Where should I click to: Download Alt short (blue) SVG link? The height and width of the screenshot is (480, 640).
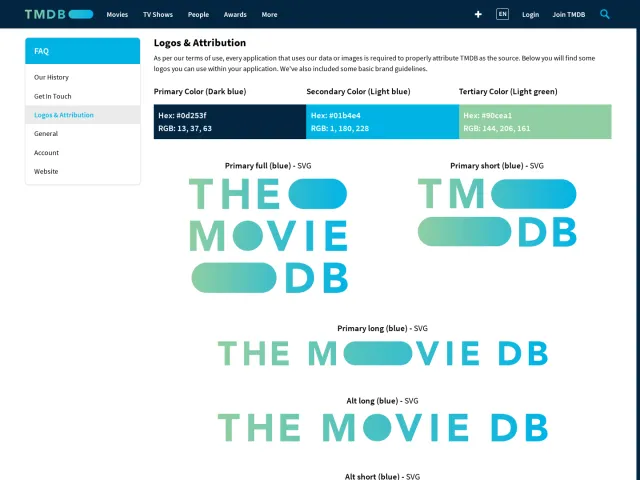point(413,476)
